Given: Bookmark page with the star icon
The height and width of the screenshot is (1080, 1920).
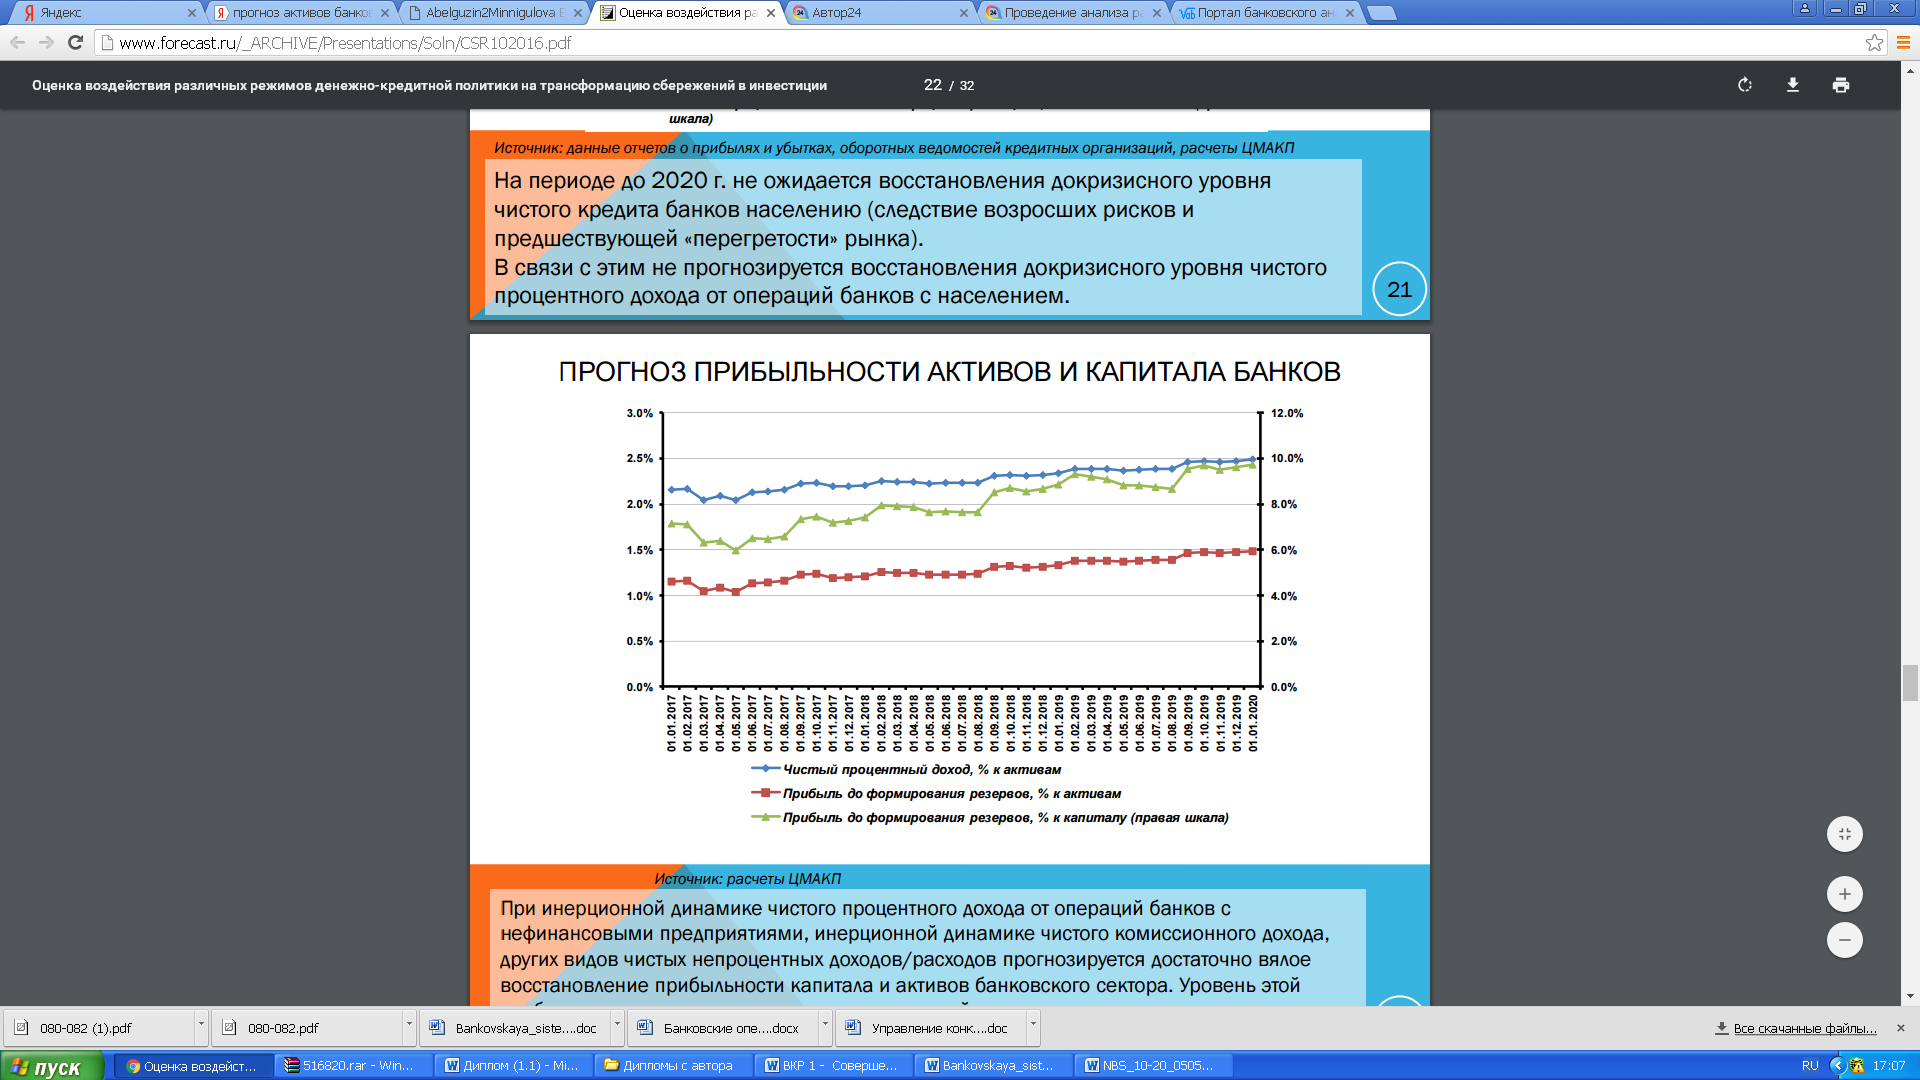Looking at the screenshot, I should (1874, 42).
